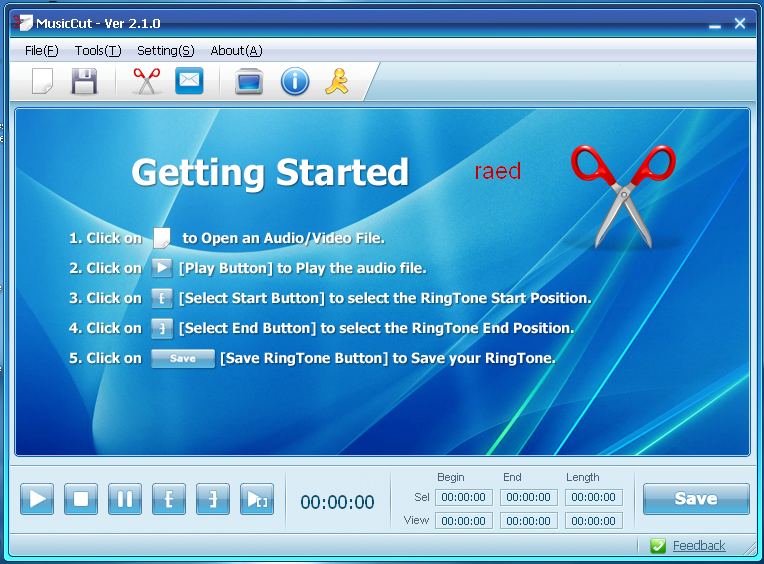Open a new audio file via blank page icon
Image resolution: width=764 pixels, height=564 pixels.
(x=42, y=81)
